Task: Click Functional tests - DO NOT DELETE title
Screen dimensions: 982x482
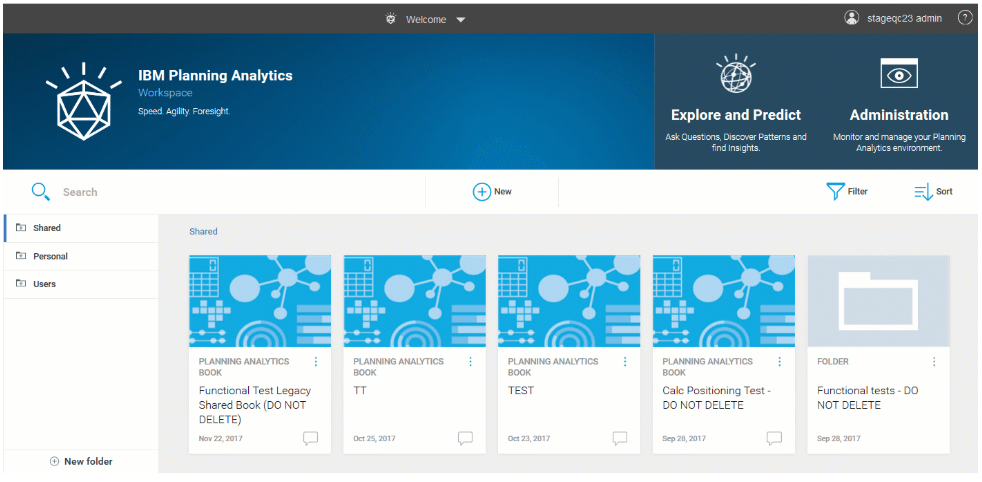Action: click(868, 398)
